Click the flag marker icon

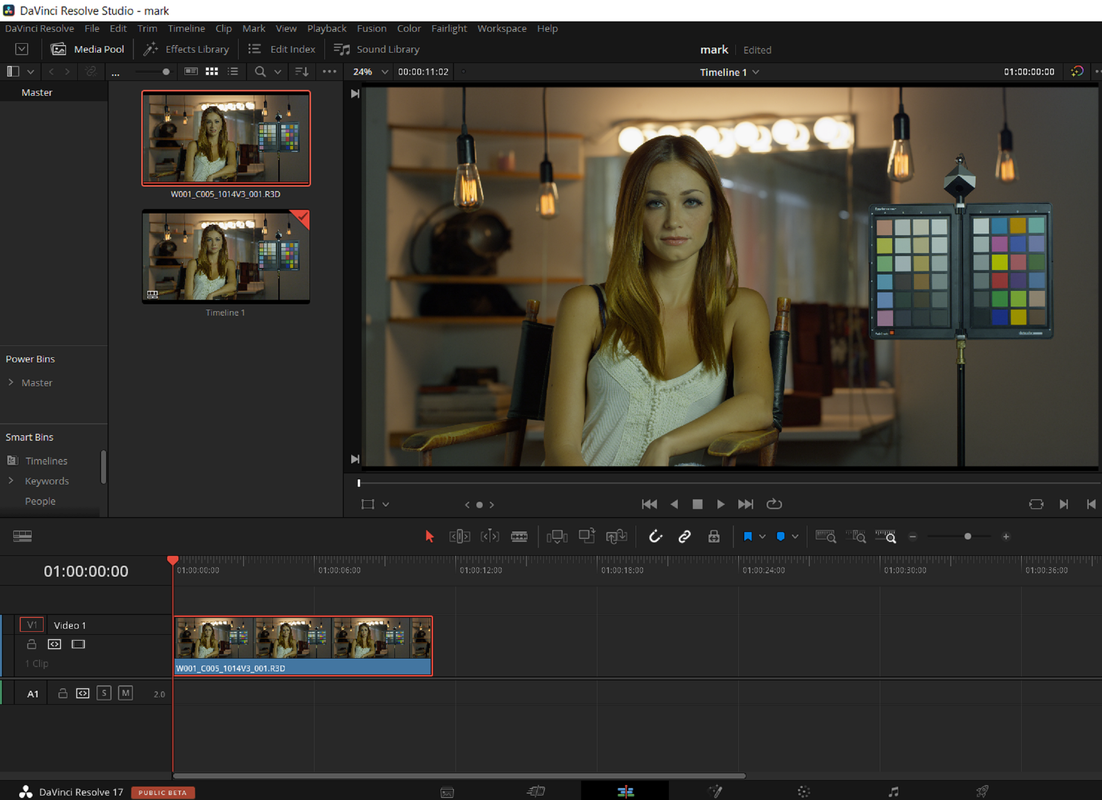(747, 537)
